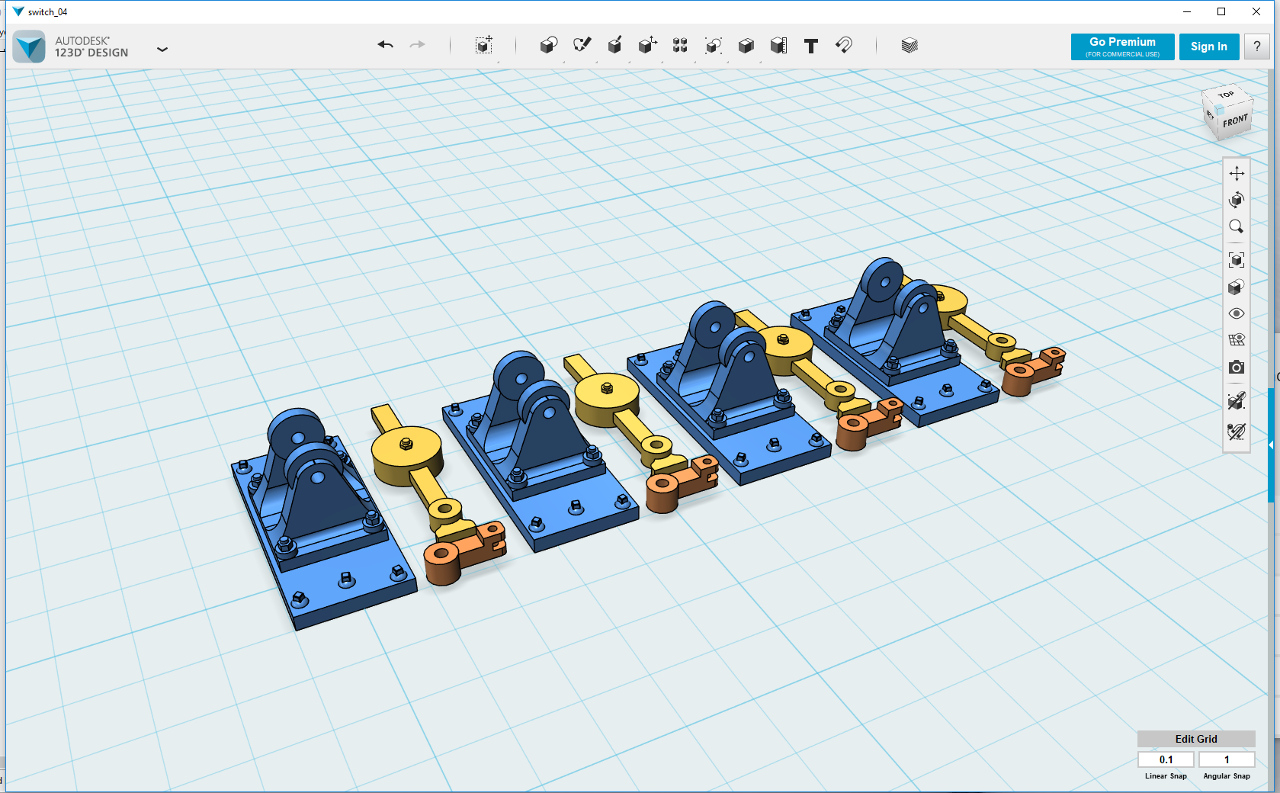Expand the side panel arrow on right edge
1280x793 pixels.
pyautogui.click(x=1272, y=443)
